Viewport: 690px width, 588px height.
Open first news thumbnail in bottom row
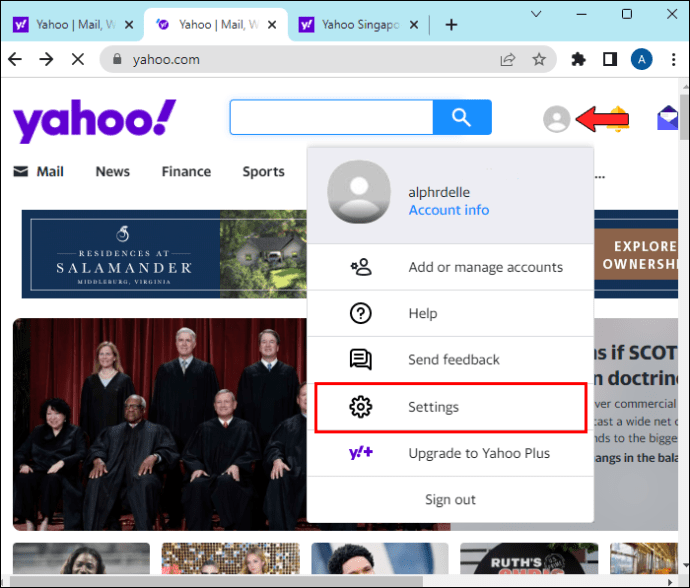coord(81,558)
